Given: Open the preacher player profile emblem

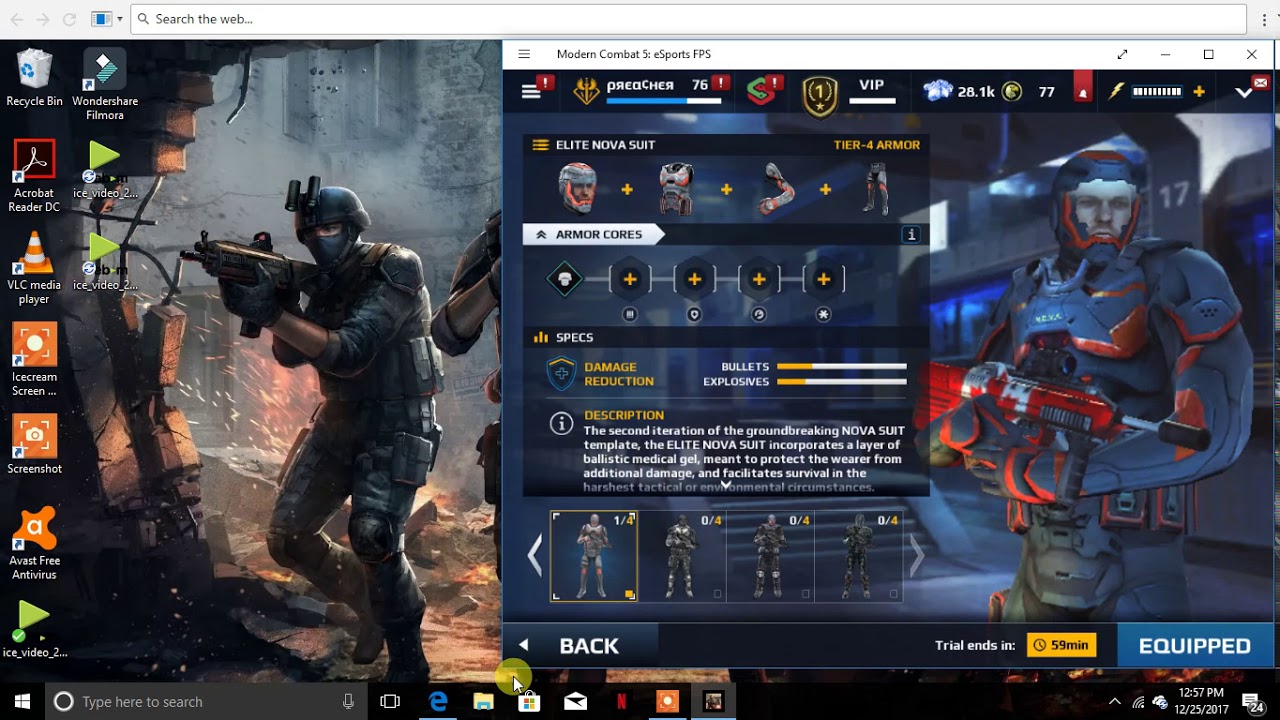Looking at the screenshot, I should [587, 91].
